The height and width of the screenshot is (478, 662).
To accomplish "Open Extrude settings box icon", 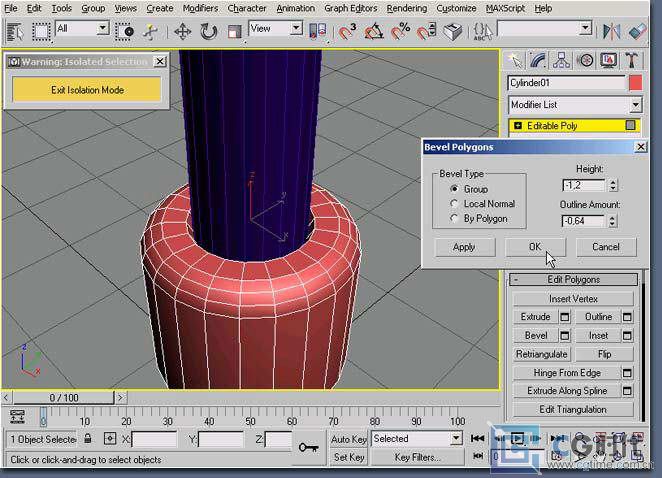I will pyautogui.click(x=564, y=317).
